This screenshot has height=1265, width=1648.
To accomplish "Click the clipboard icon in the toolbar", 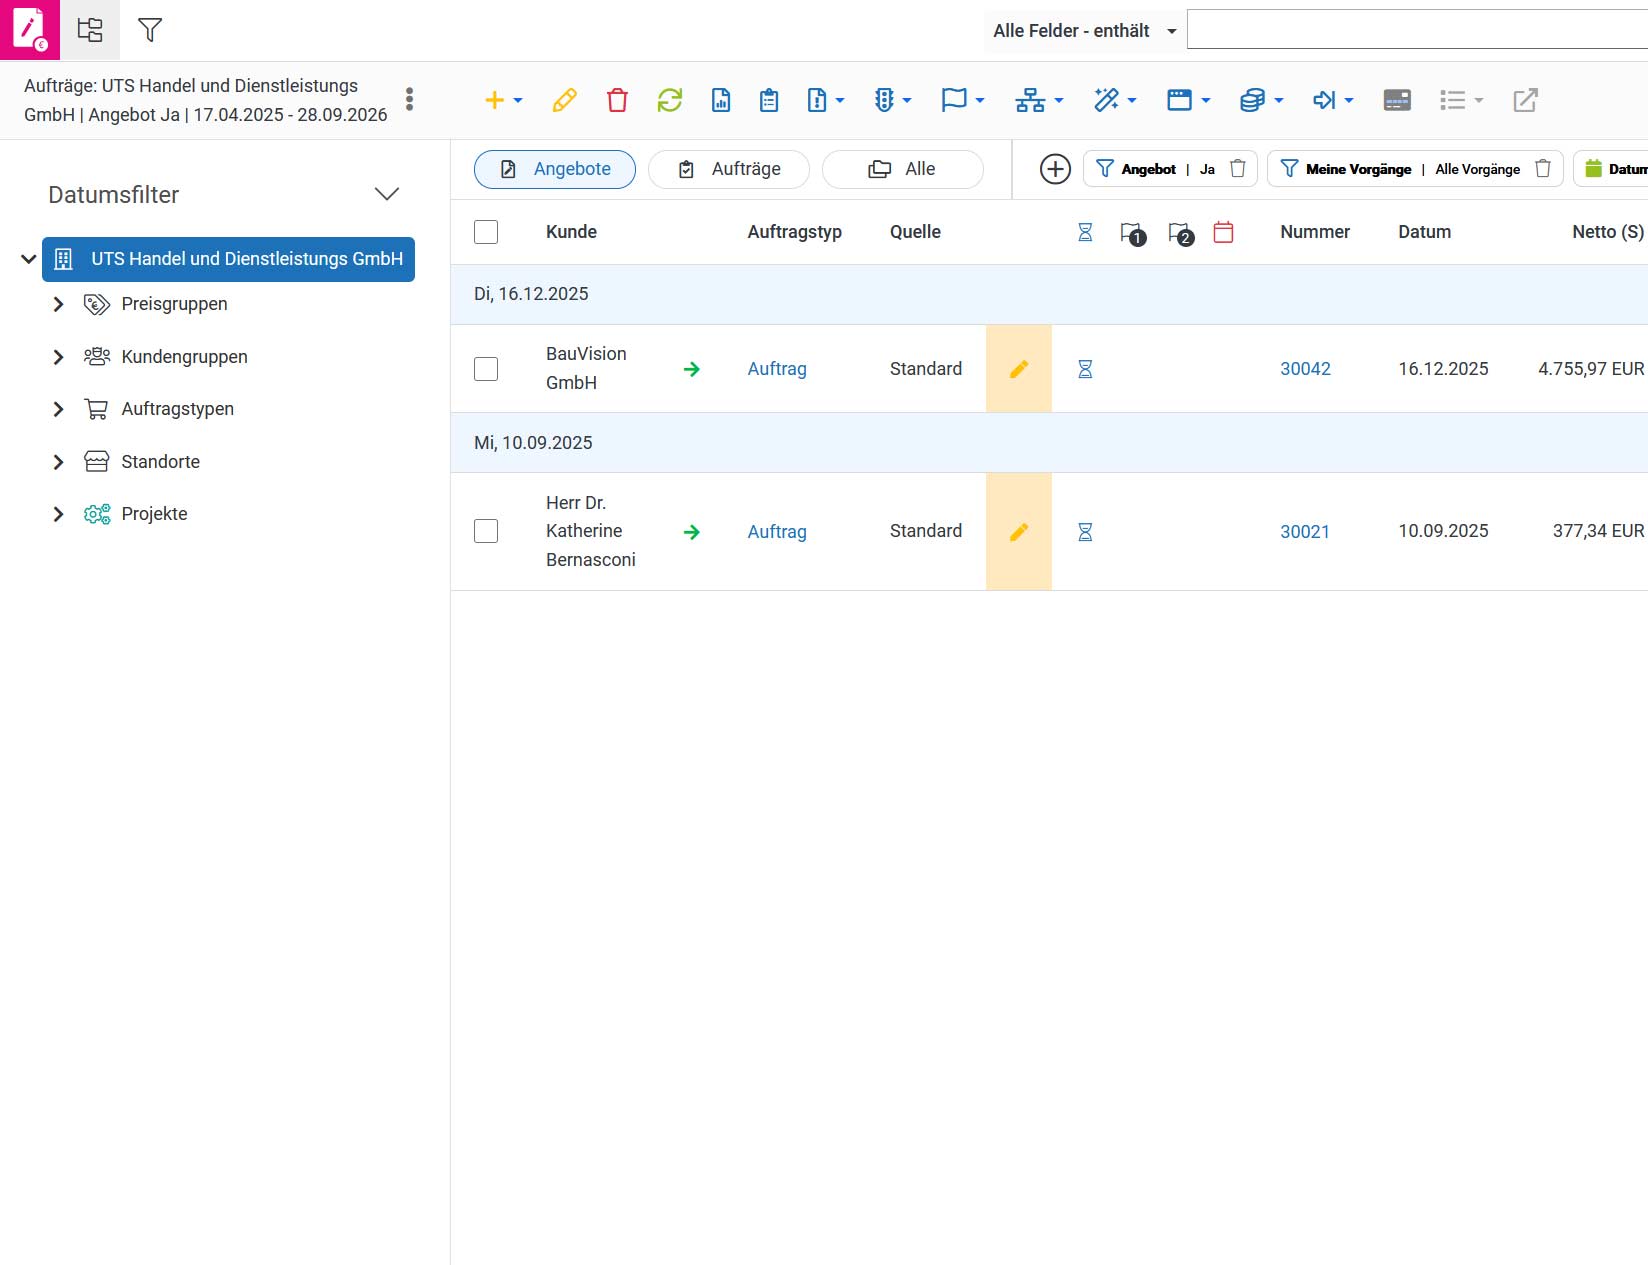I will point(769,100).
